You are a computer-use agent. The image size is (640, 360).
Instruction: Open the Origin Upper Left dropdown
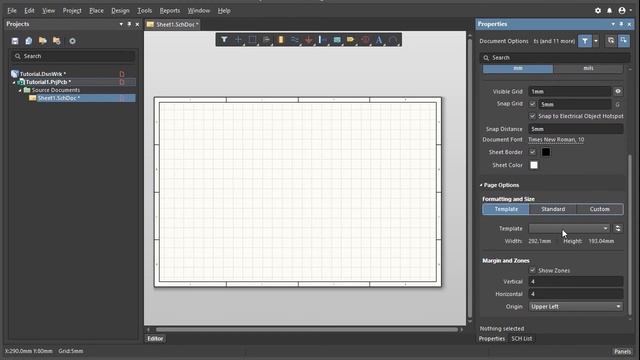pos(576,307)
